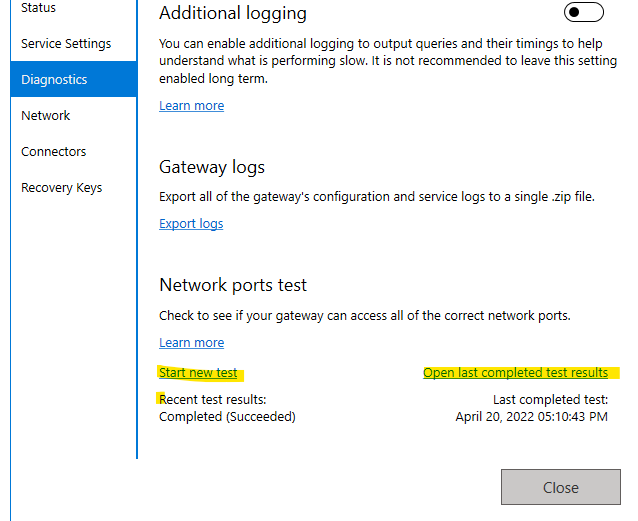Click the 'Recent test results:' label

coord(212,400)
